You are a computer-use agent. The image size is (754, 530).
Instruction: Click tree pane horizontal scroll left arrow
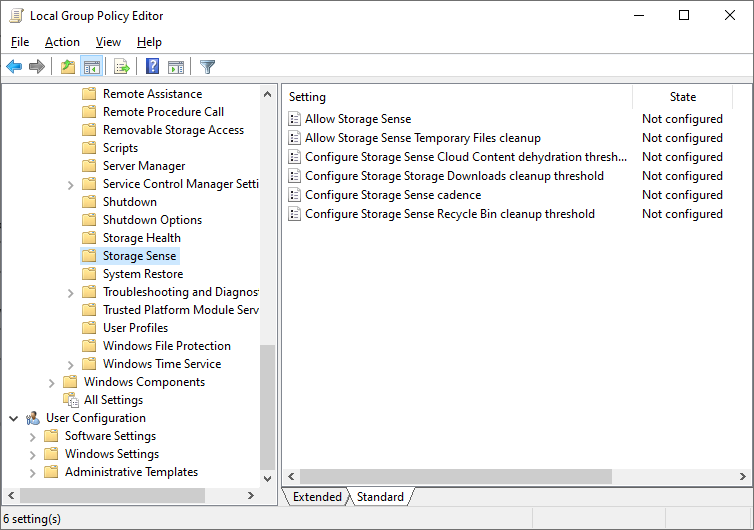[11, 495]
